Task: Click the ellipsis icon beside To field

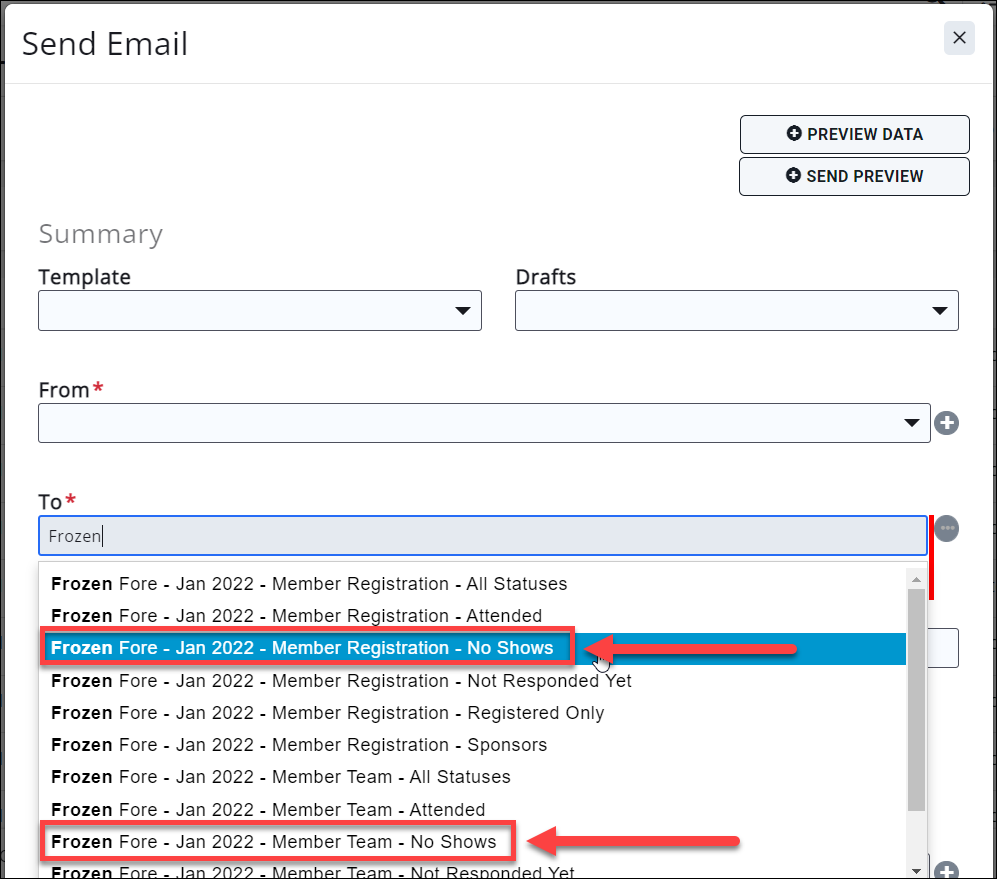Action: [946, 529]
